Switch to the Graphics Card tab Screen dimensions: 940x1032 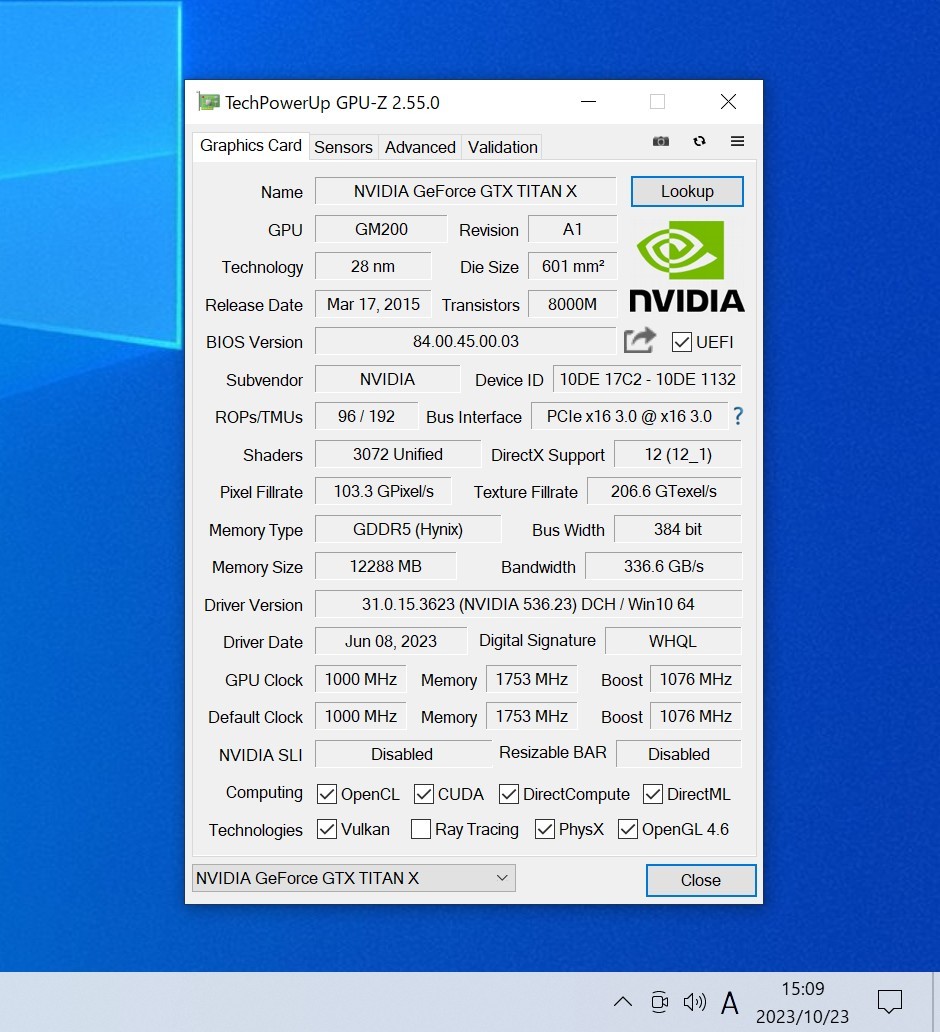click(x=251, y=145)
